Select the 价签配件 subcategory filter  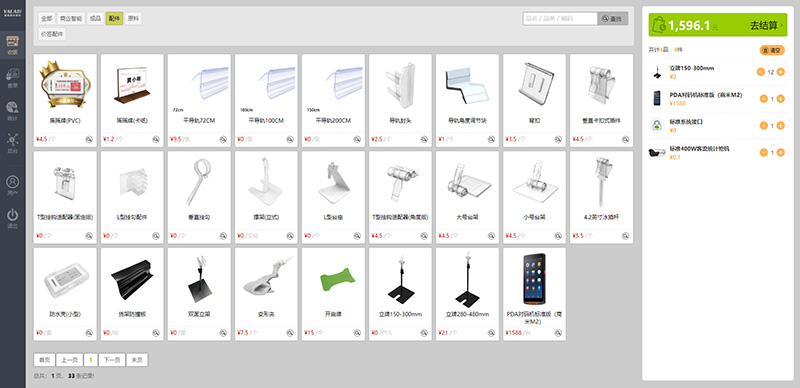click(52, 34)
